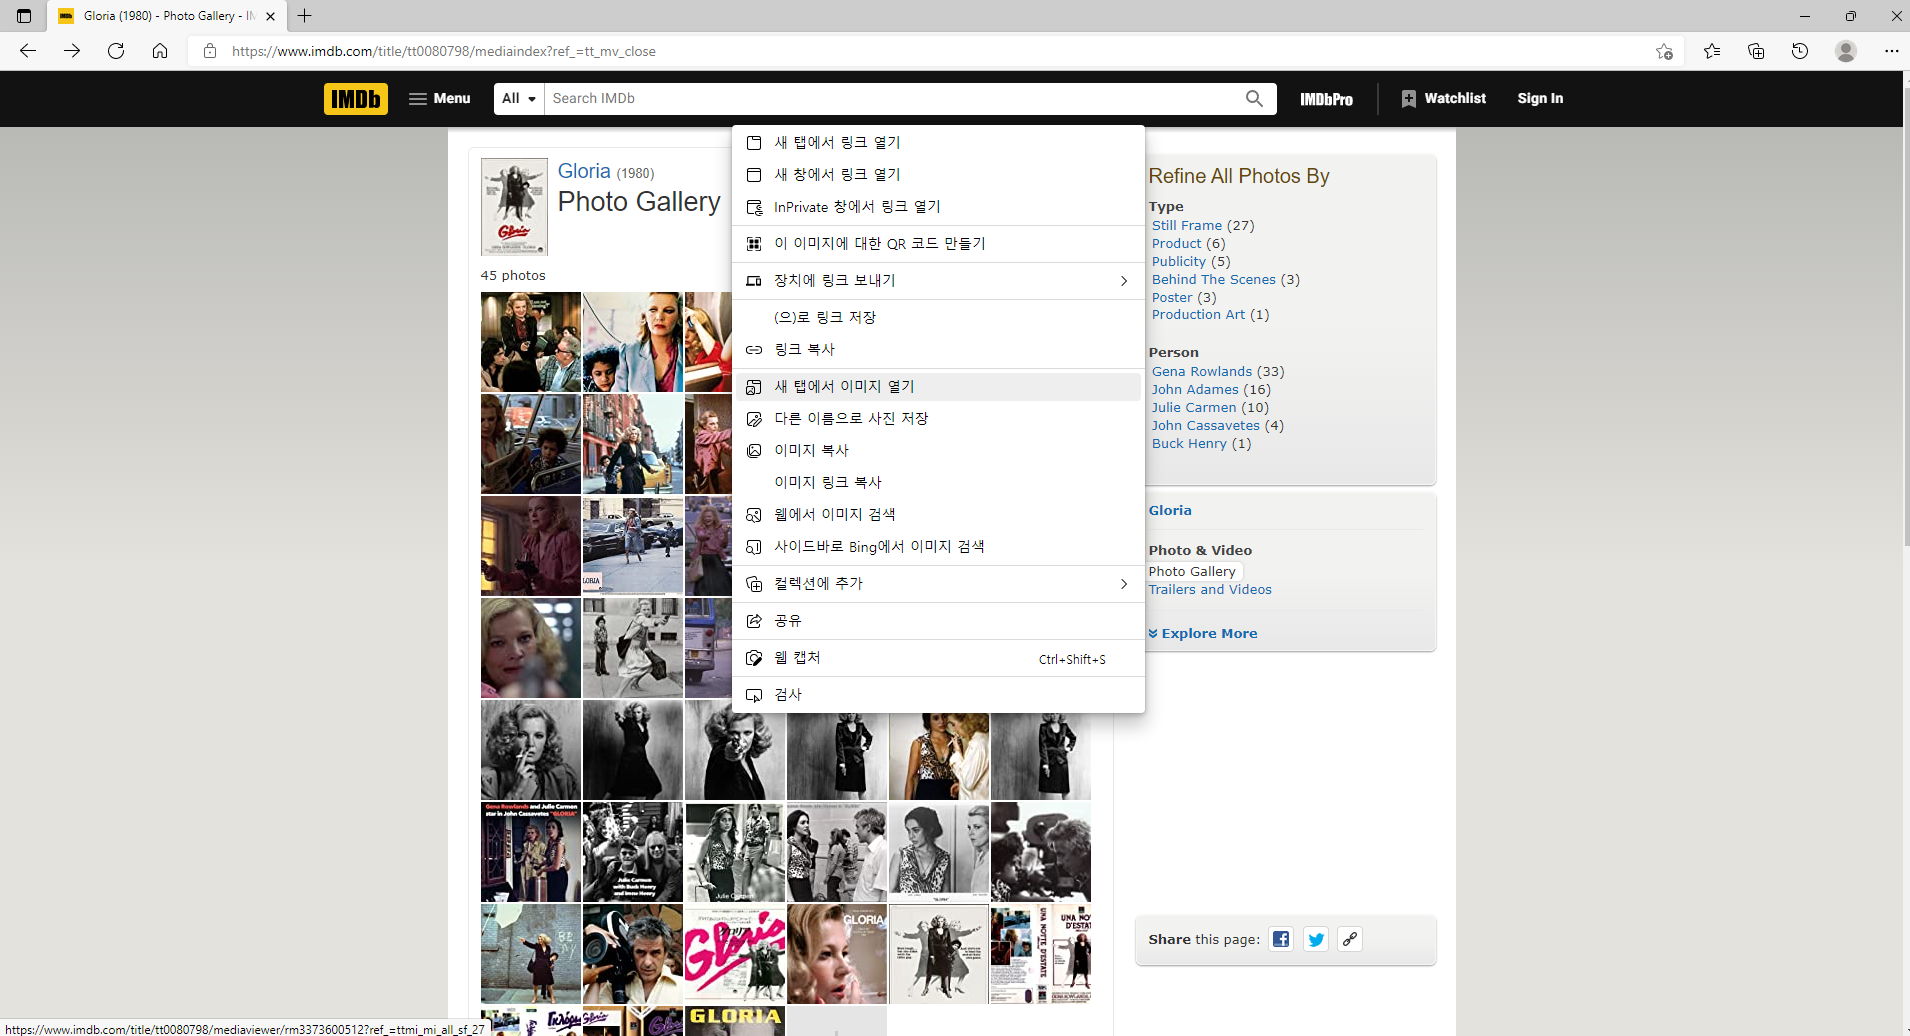Filter by Production Art
The width and height of the screenshot is (1910, 1036).
tap(1198, 315)
